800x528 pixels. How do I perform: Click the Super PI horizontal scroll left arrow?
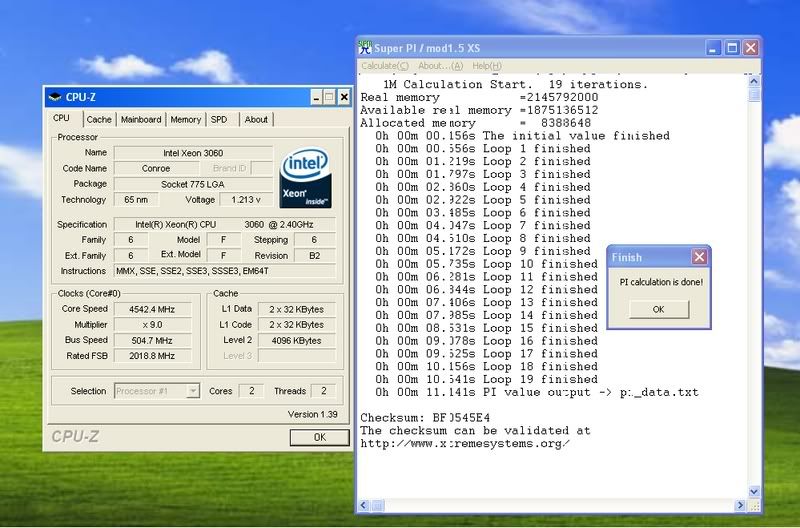364,505
